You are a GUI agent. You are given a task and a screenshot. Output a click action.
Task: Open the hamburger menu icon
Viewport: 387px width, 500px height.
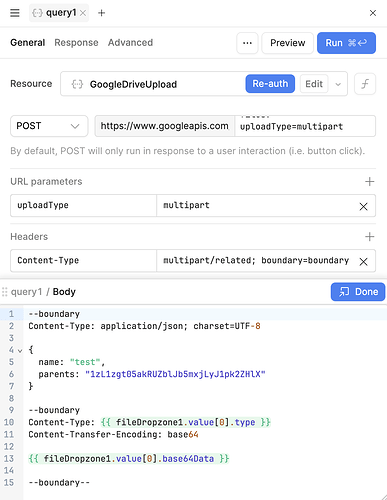pyautogui.click(x=15, y=13)
